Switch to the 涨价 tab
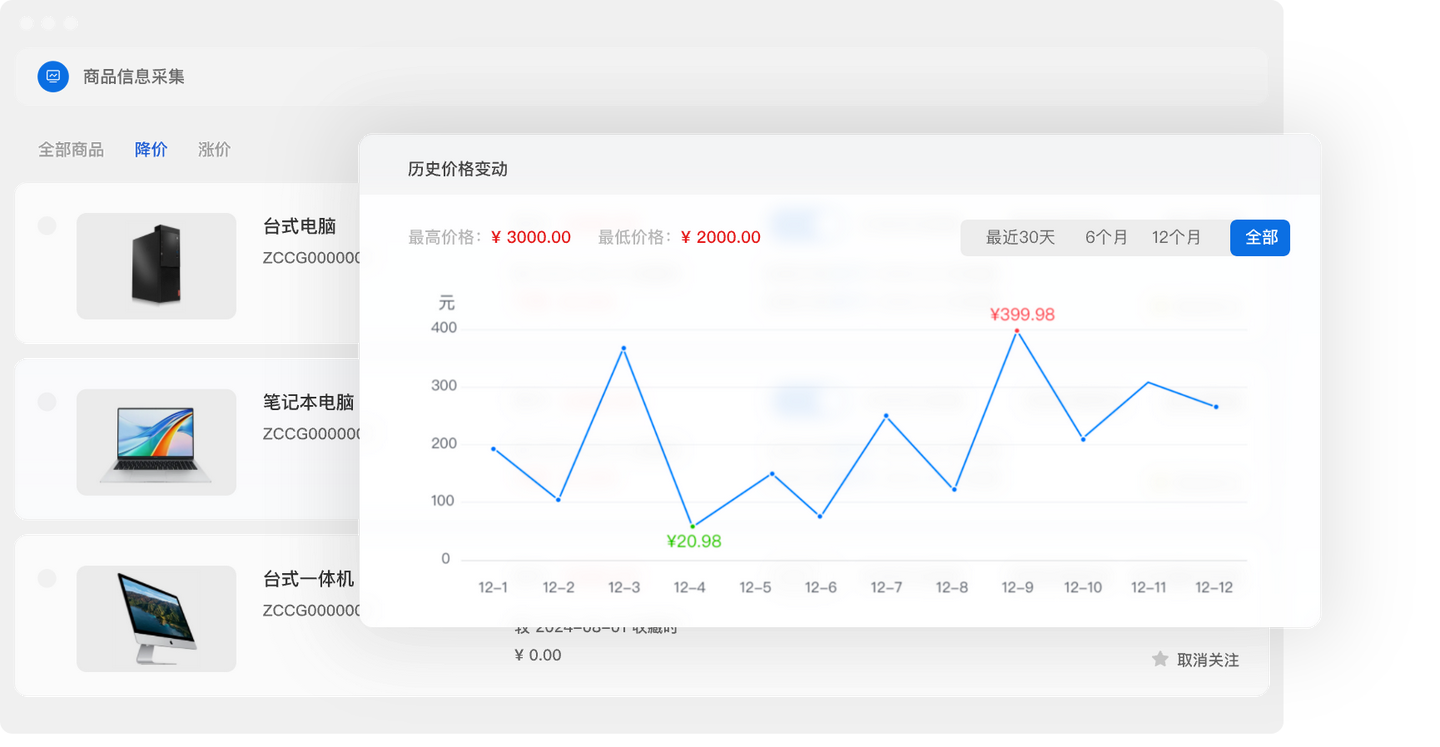1440x747 pixels. 214,149
